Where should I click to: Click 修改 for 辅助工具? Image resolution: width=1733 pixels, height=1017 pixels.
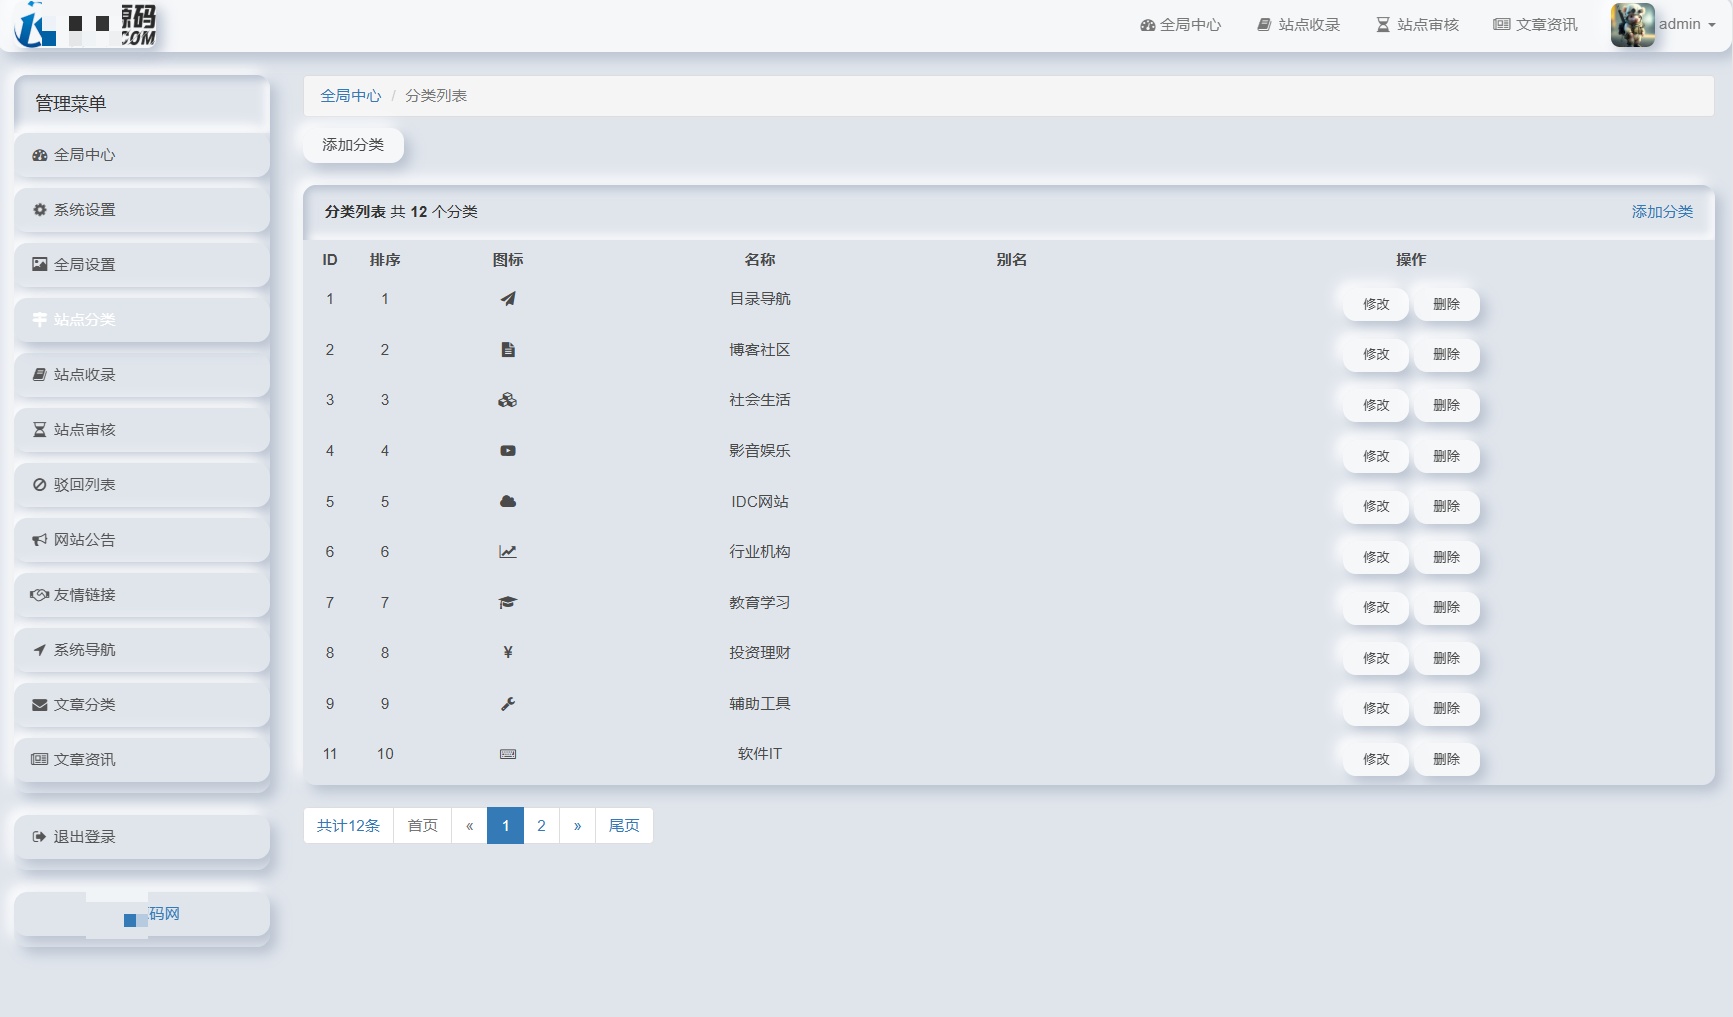tap(1376, 708)
